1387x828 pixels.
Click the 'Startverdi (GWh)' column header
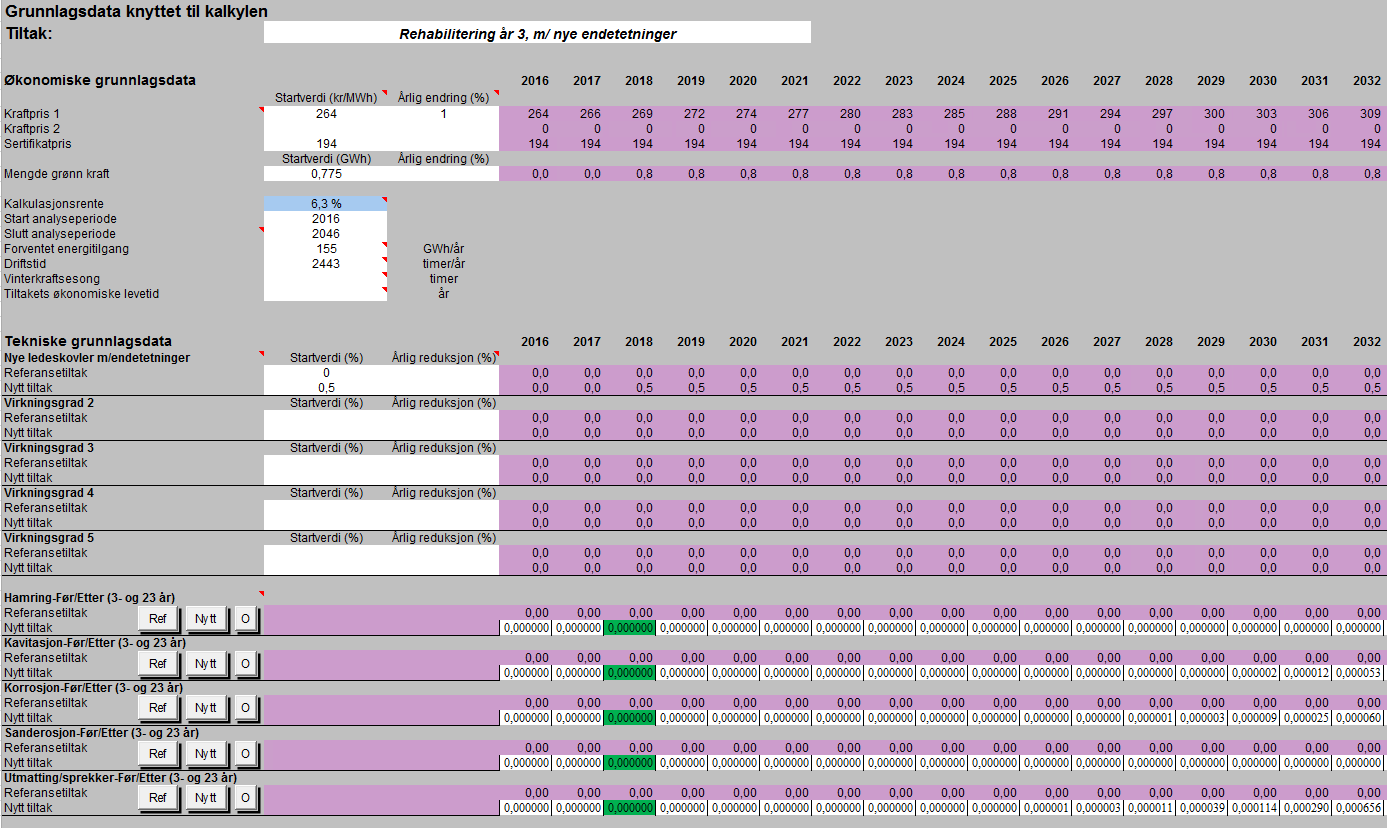click(x=326, y=159)
